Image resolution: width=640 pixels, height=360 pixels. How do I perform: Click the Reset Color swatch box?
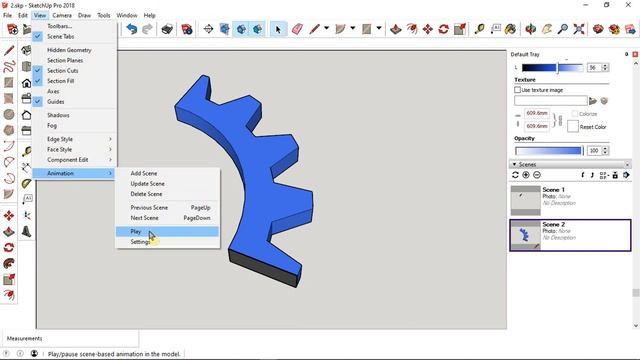click(x=573, y=127)
